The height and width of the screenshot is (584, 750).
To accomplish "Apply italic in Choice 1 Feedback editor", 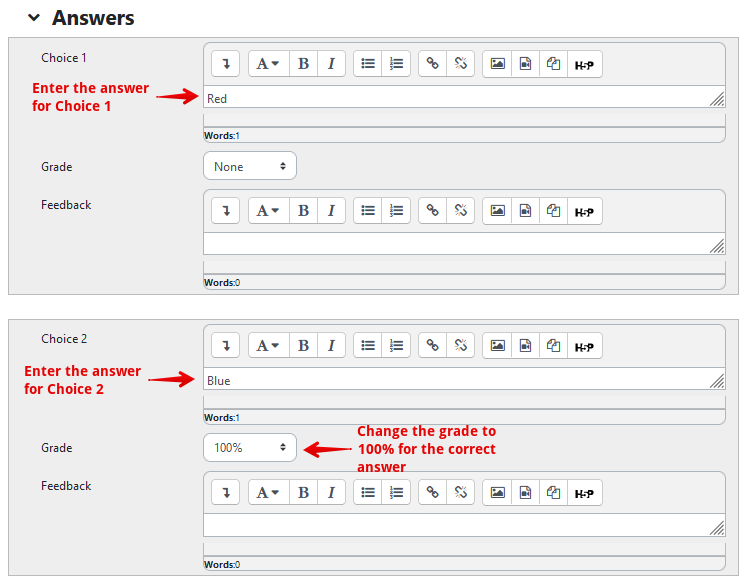I will 331,211.
